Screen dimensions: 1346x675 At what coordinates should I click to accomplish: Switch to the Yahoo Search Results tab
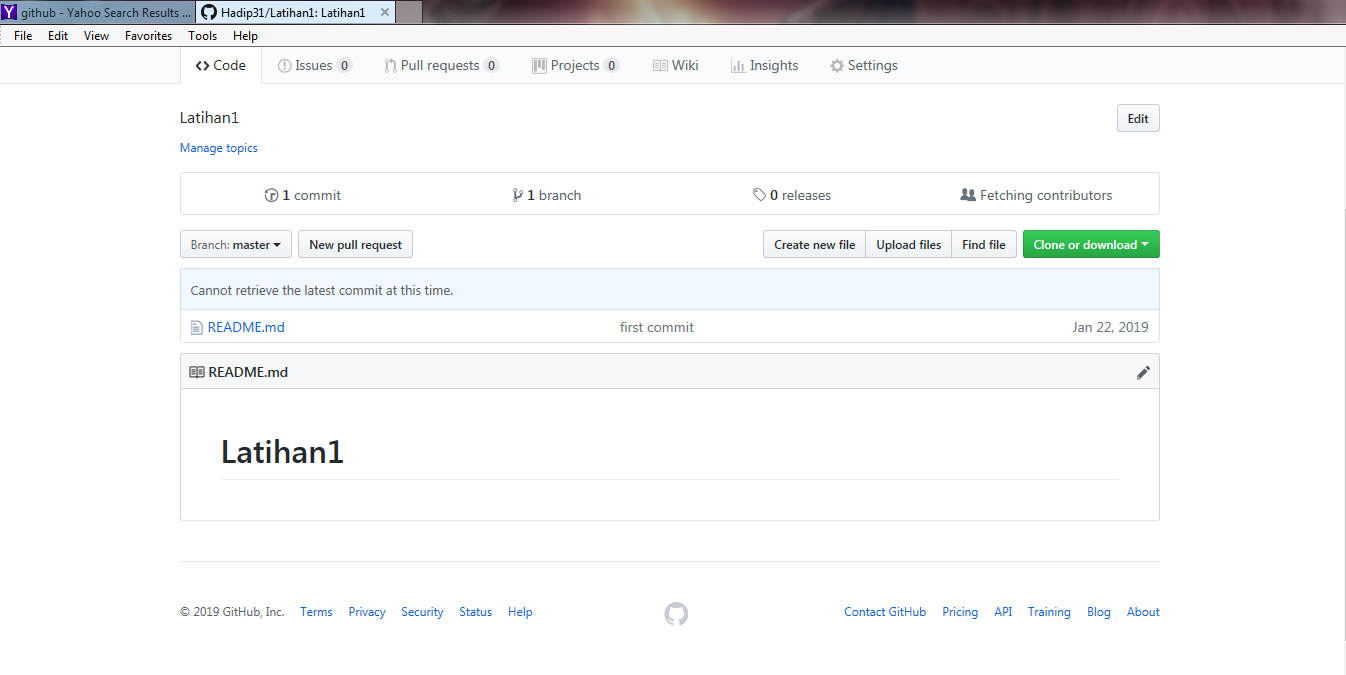pos(98,13)
